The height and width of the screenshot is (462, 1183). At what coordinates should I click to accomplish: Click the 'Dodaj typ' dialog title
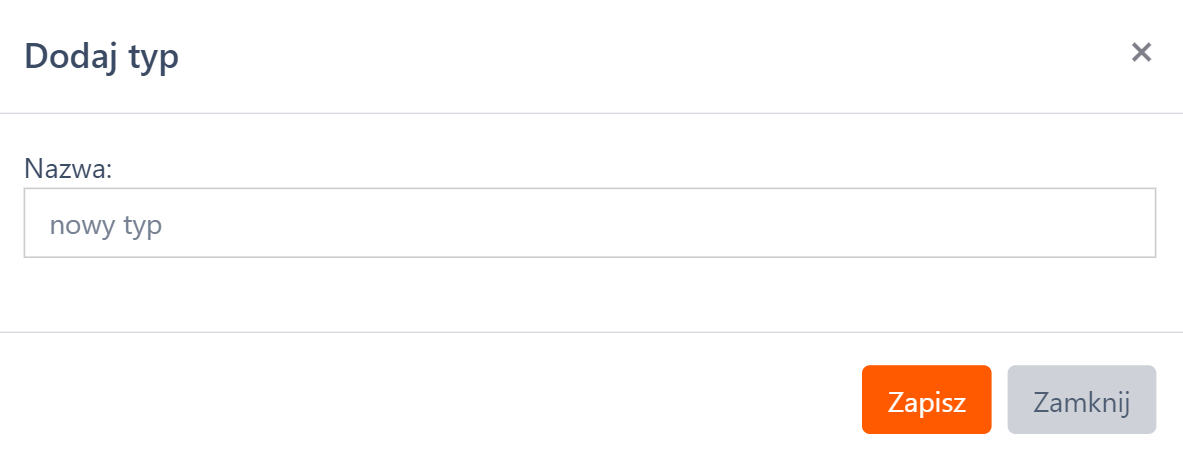tap(101, 56)
